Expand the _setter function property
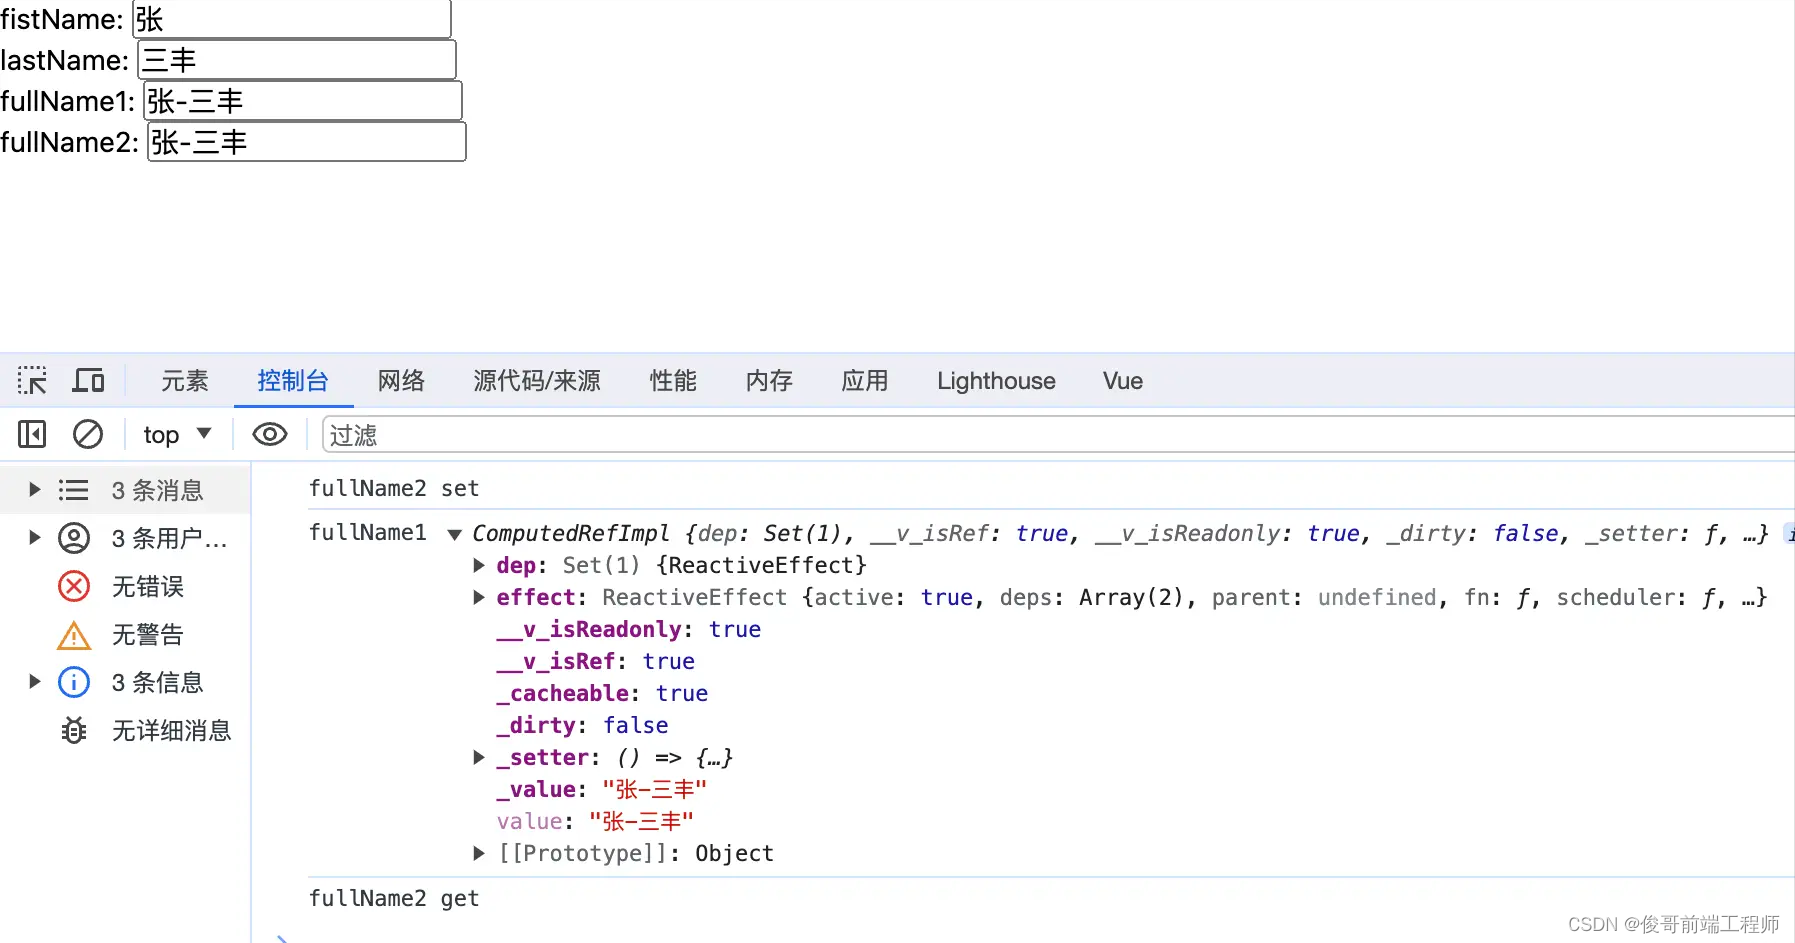This screenshot has height=943, width=1795. 479,757
